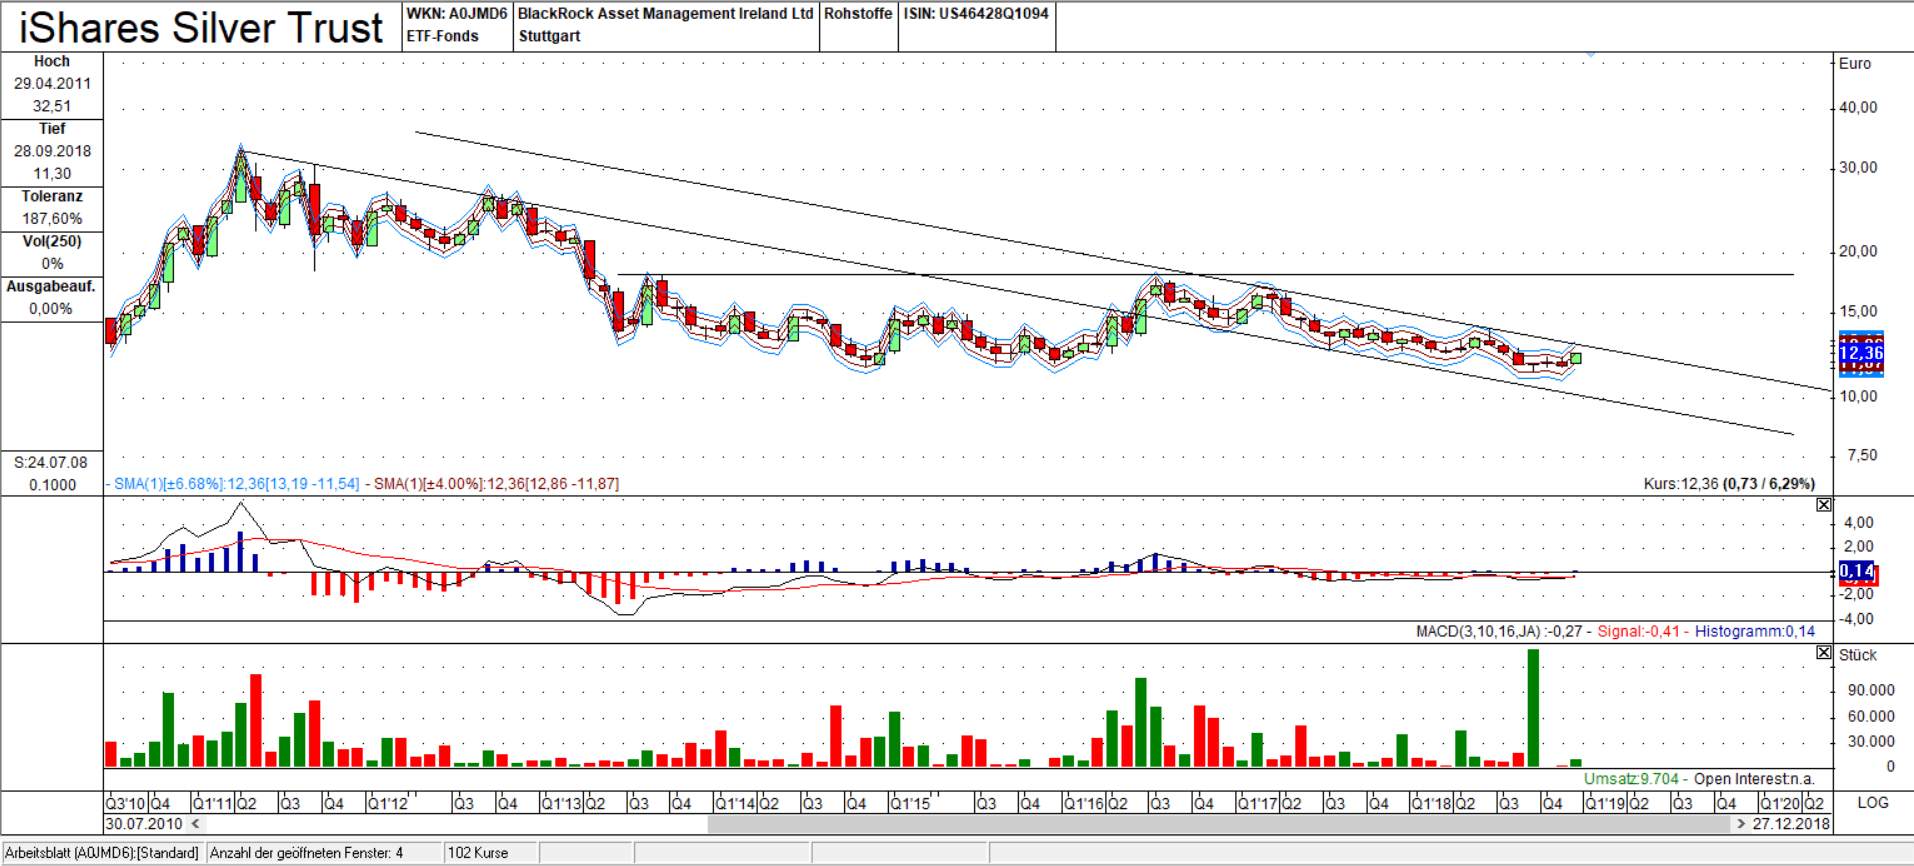Click the Q1'11 time axis label
This screenshot has width=1914, height=866.
[x=213, y=803]
